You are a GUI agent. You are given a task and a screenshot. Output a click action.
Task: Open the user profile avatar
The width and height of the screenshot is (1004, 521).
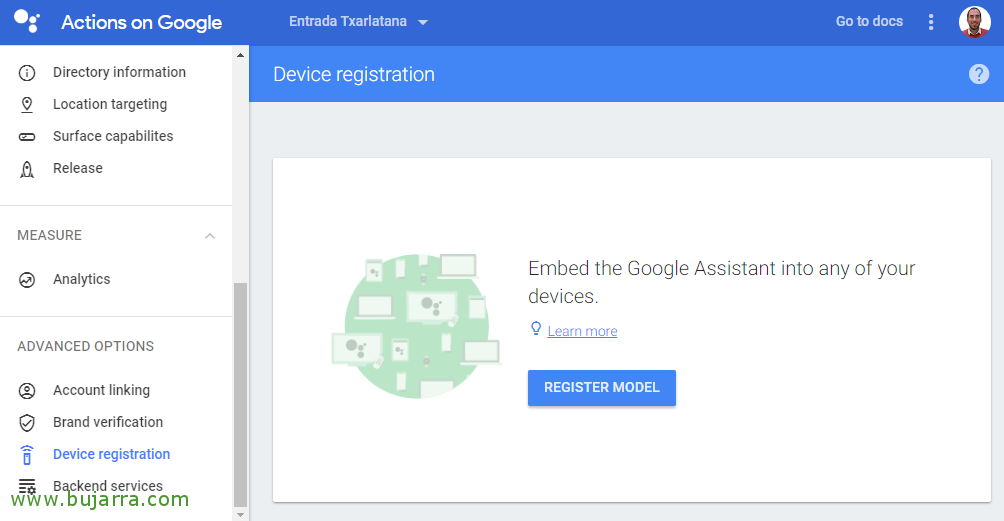pos(975,22)
